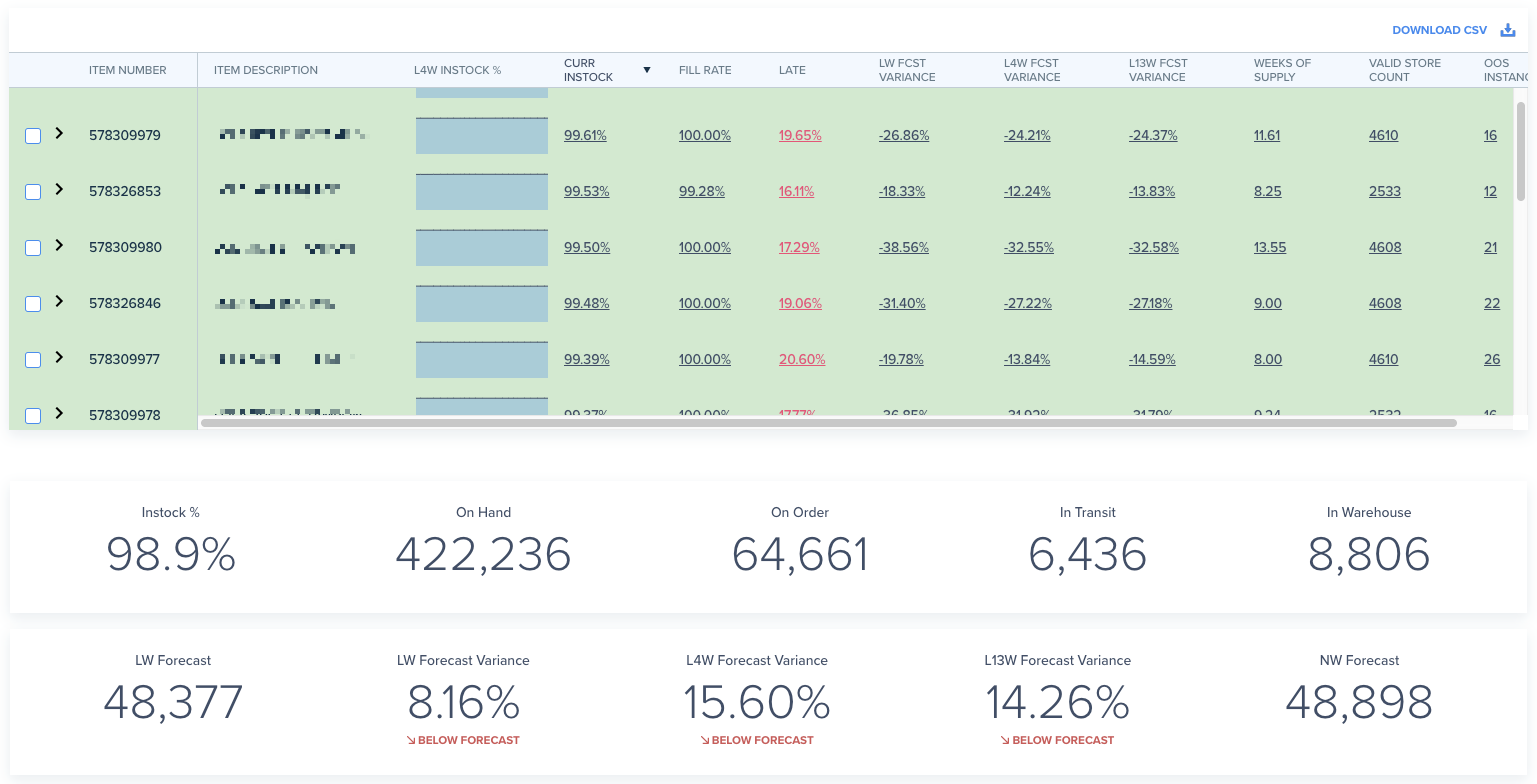Sort by LW FCST VARIANCE column header

pyautogui.click(x=907, y=70)
